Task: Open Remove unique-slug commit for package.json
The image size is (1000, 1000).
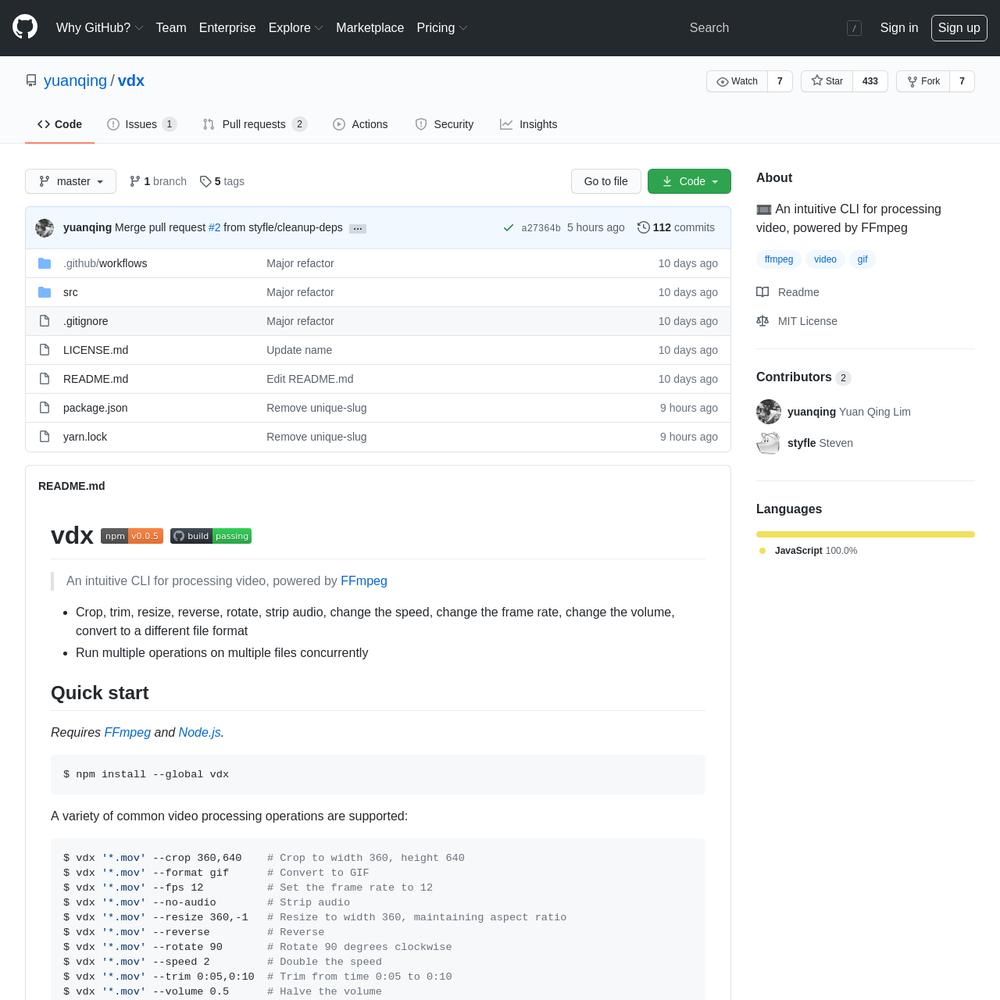Action: tap(316, 408)
